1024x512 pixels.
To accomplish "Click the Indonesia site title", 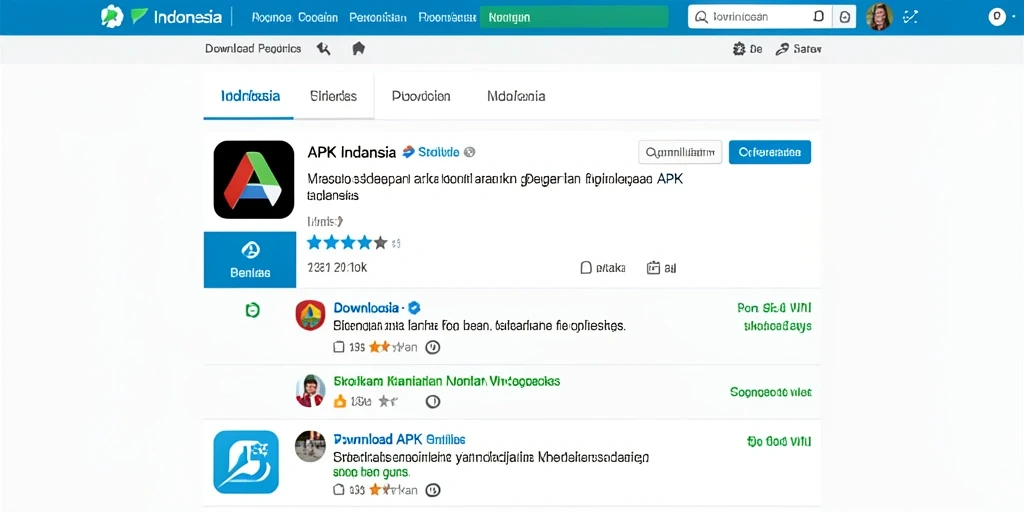I will [x=187, y=17].
